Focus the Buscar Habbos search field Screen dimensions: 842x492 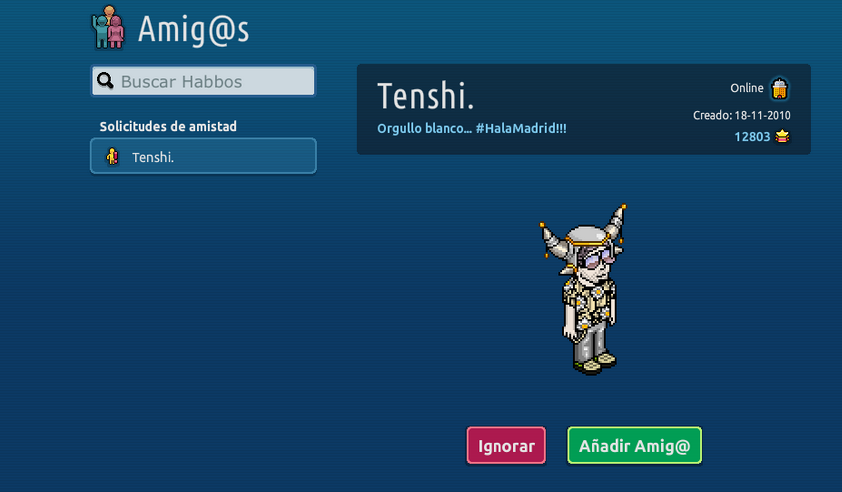pyautogui.click(x=204, y=81)
